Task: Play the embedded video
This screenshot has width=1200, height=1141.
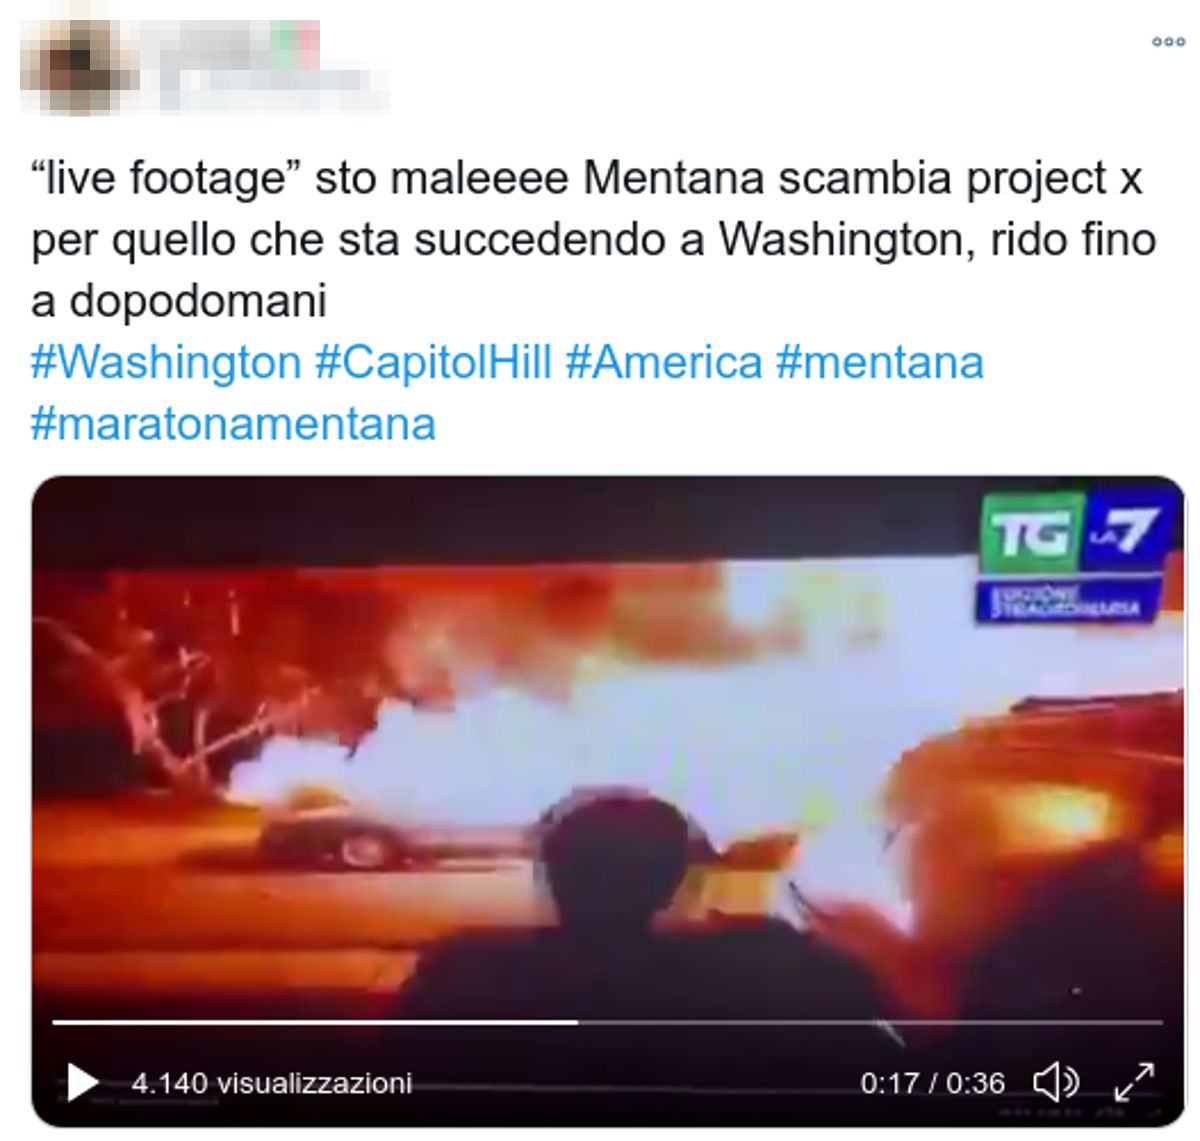Action: pos(82,1082)
